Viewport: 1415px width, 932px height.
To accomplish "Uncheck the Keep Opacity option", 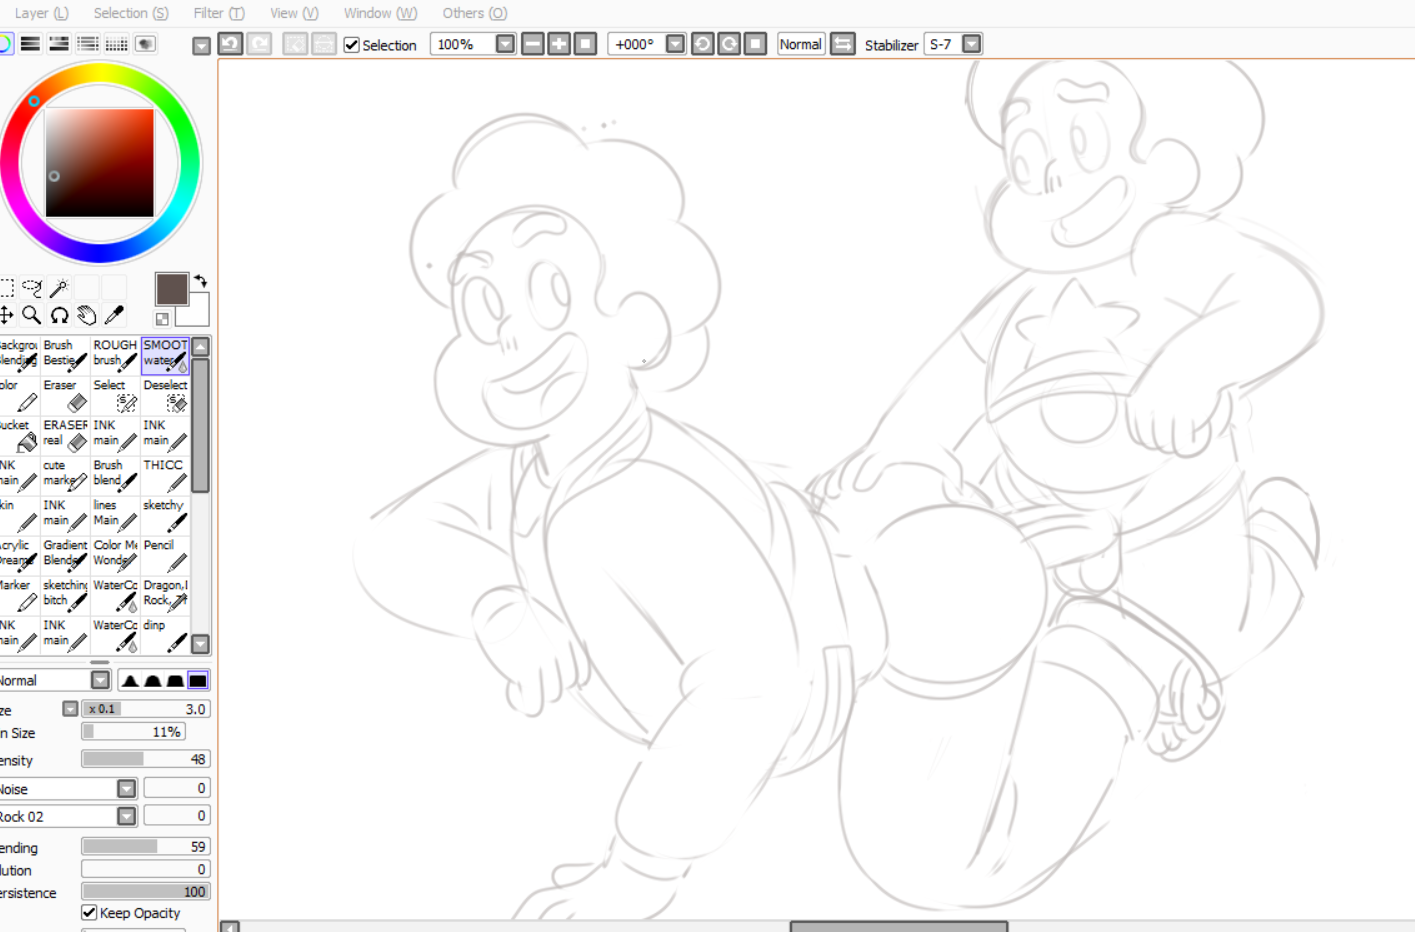I will click(x=89, y=913).
